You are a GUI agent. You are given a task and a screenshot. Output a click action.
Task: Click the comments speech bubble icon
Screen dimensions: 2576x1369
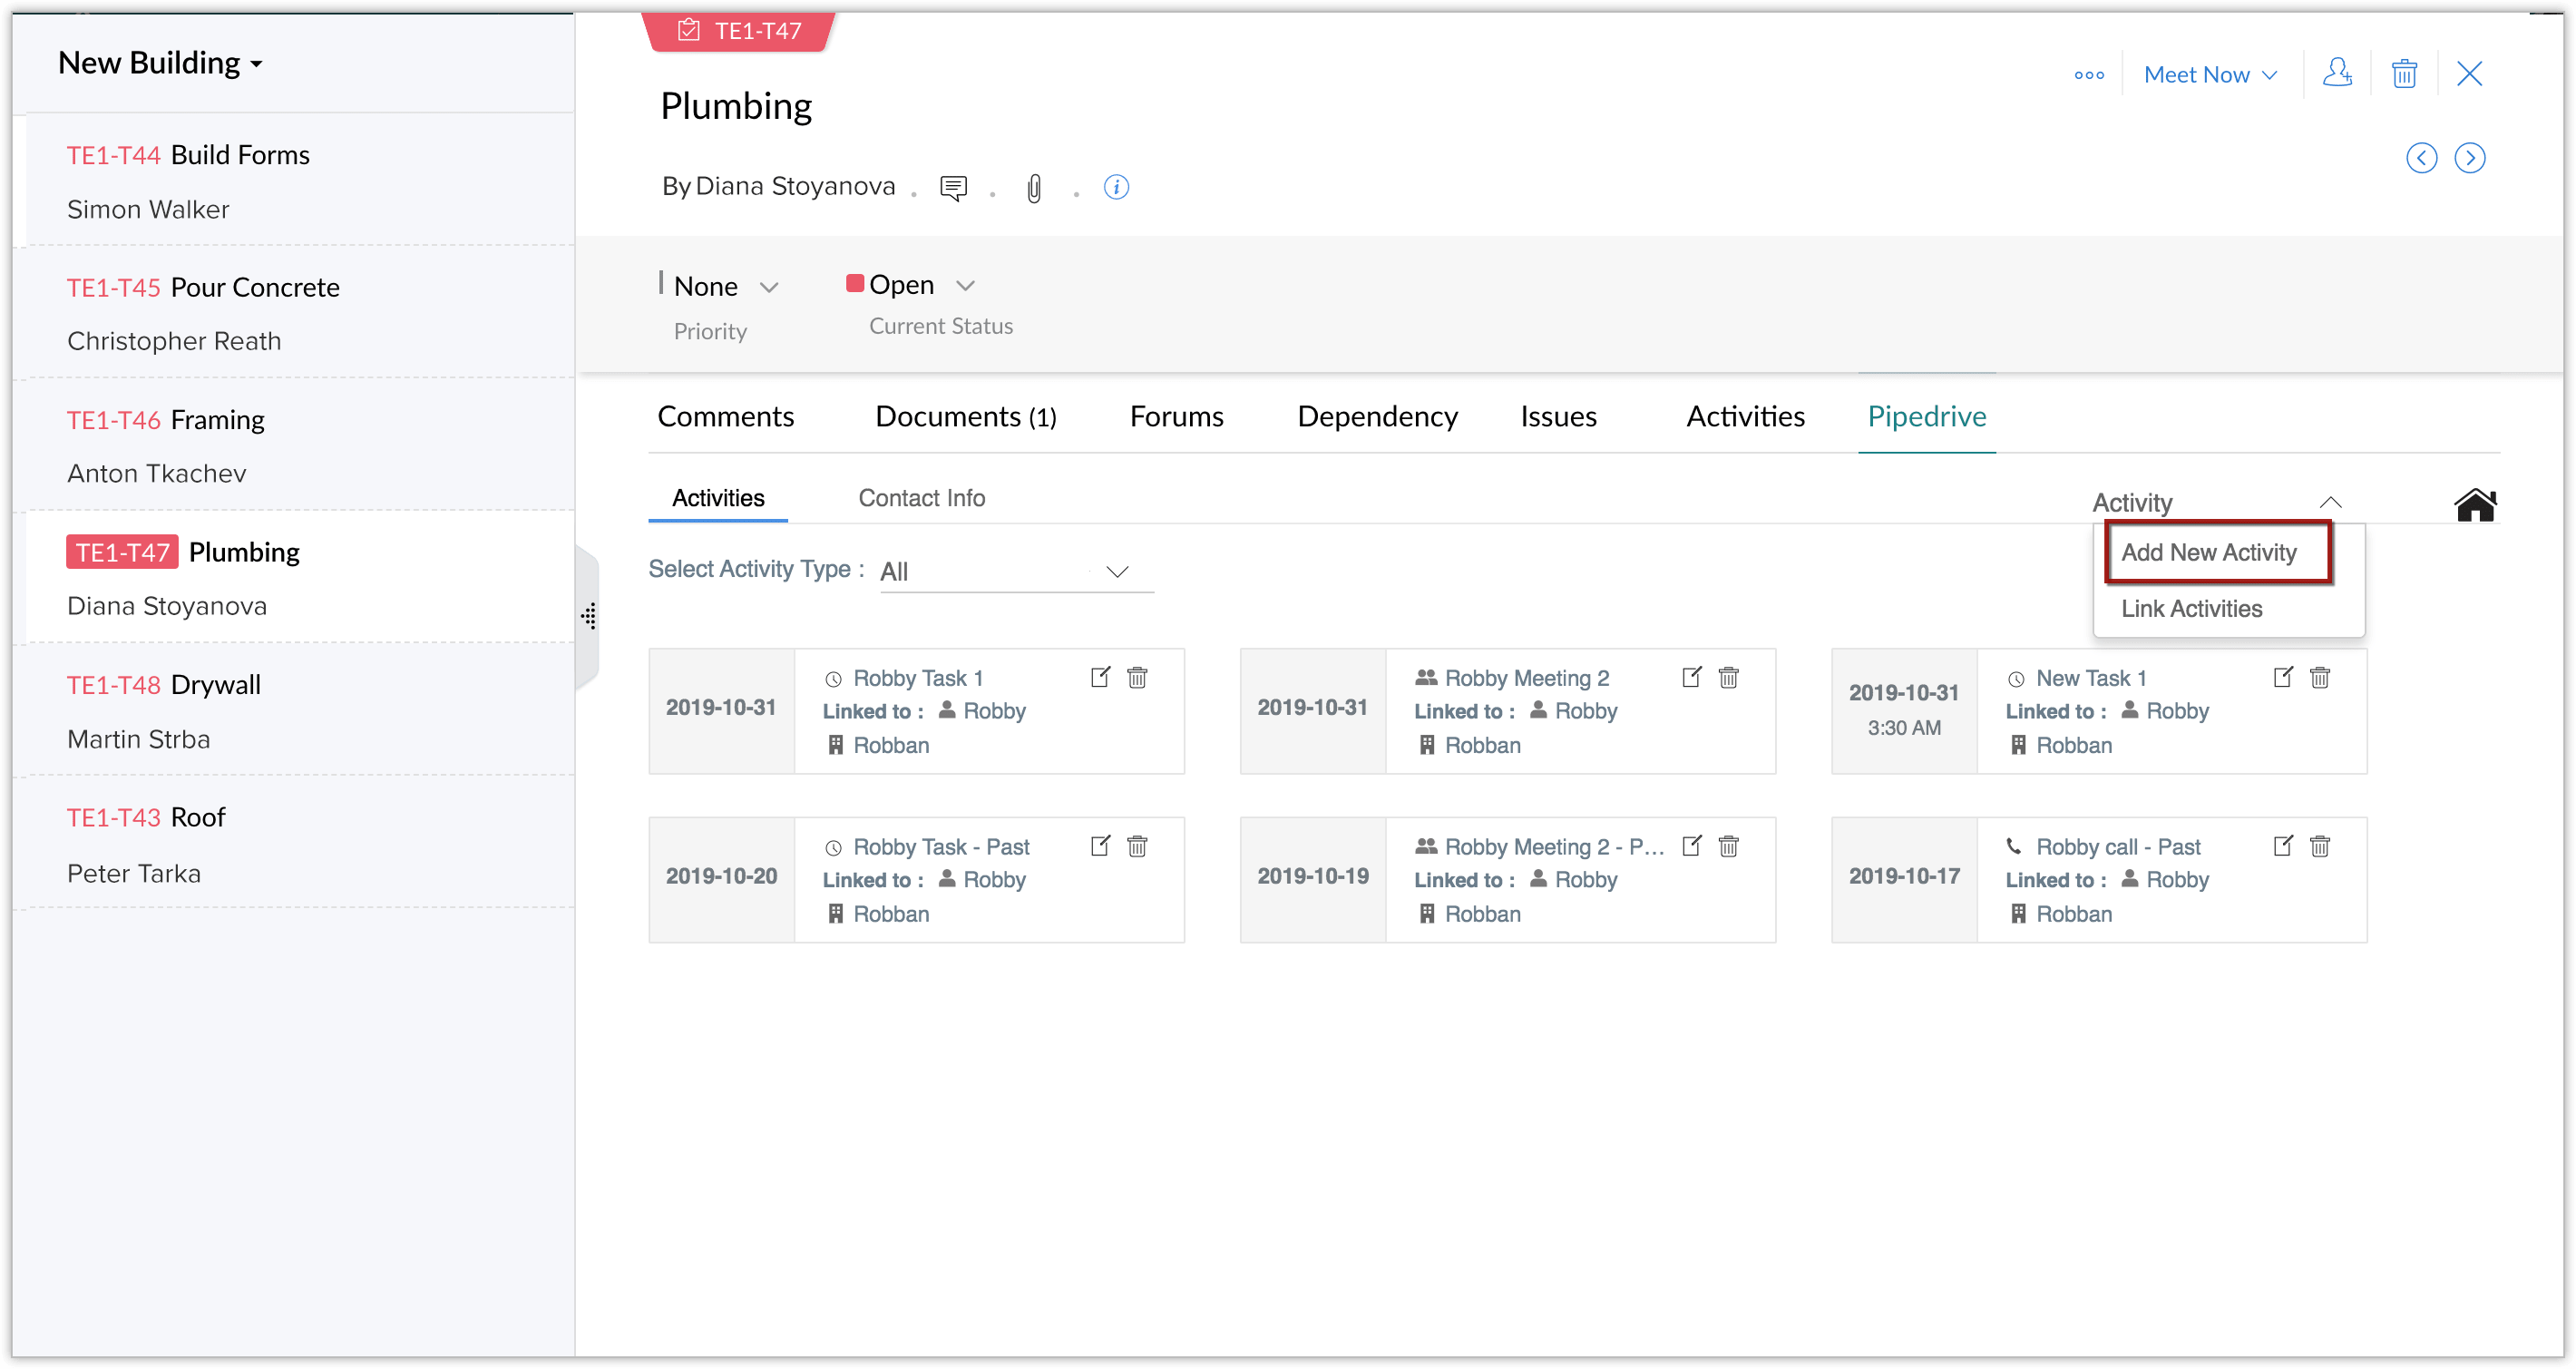[x=953, y=187]
